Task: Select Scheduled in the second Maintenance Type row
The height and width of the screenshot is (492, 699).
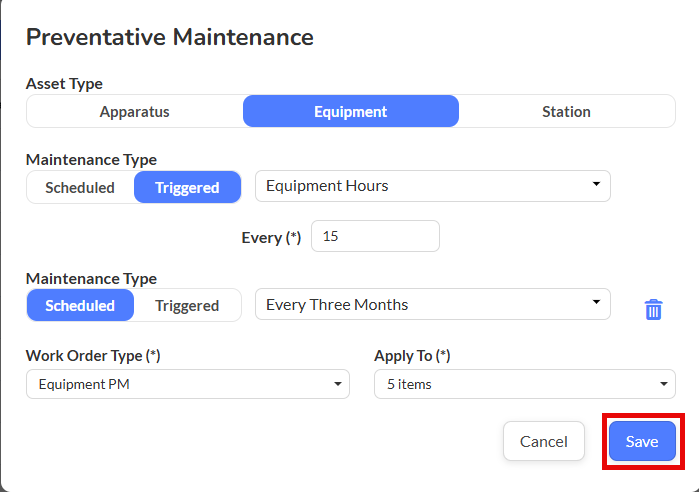Action: [x=80, y=305]
